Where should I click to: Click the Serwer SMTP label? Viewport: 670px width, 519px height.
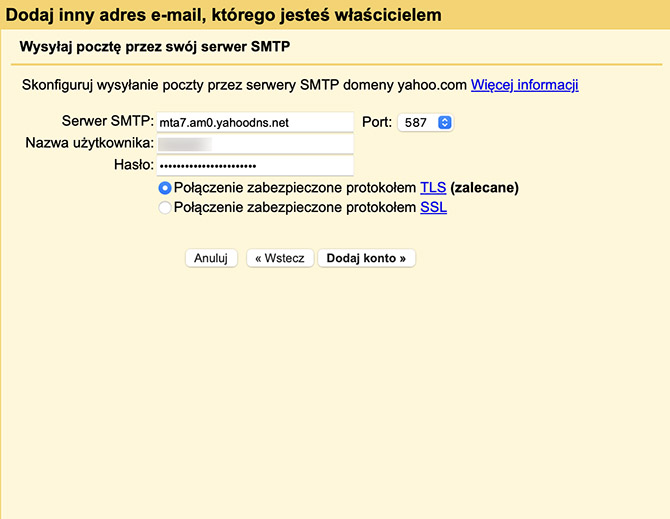108,121
